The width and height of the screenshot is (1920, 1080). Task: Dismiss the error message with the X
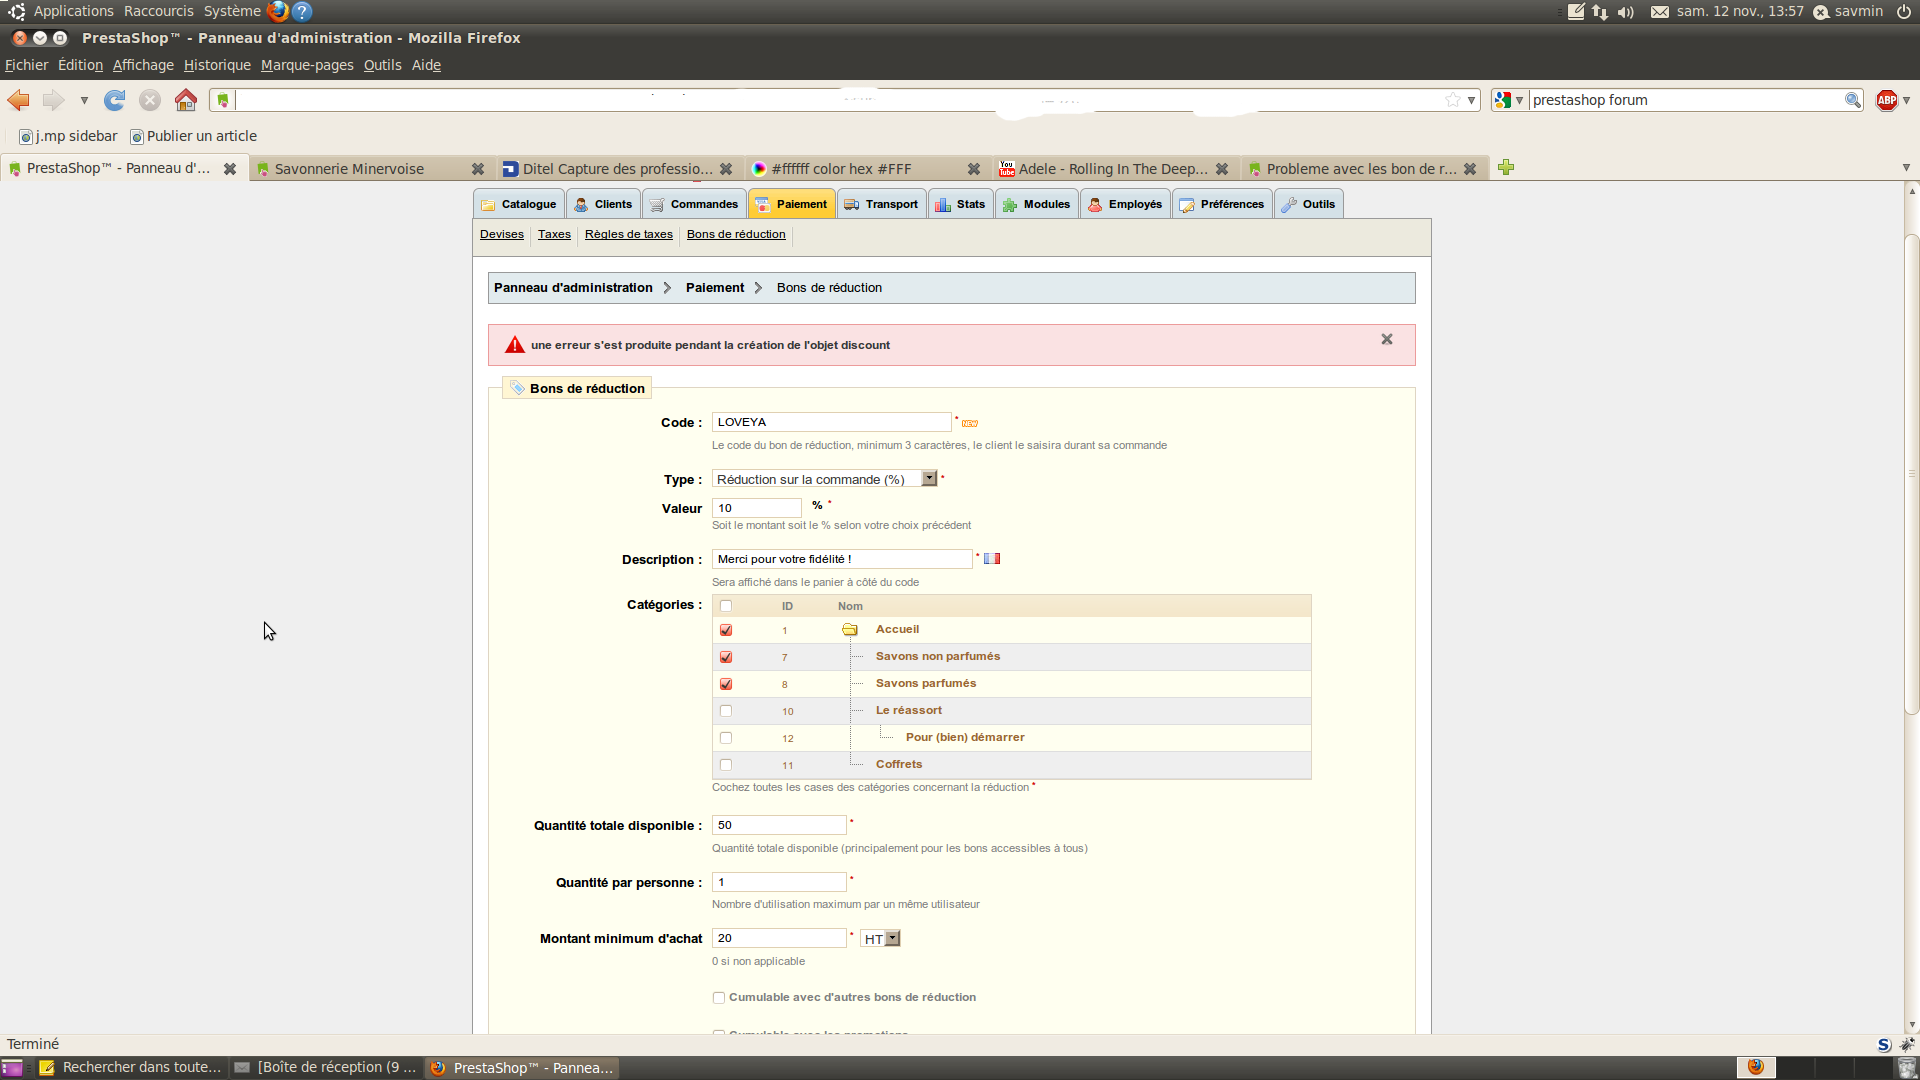pyautogui.click(x=1387, y=340)
